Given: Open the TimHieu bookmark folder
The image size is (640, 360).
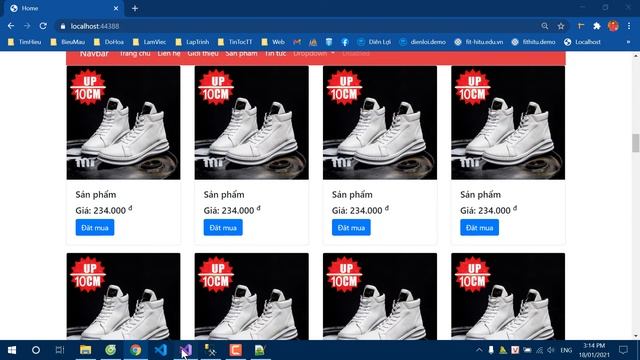Looking at the screenshot, I should pyautogui.click(x=24, y=42).
